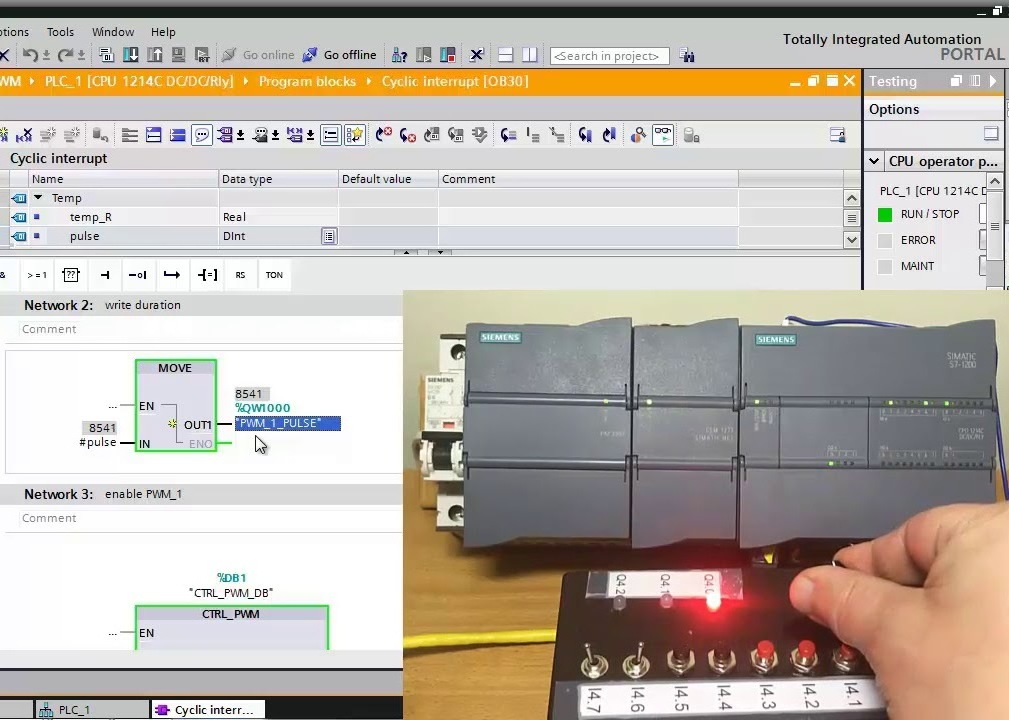Insert a normally open contact from favorites
1009x720 pixels.
pyautogui.click(x=105, y=275)
